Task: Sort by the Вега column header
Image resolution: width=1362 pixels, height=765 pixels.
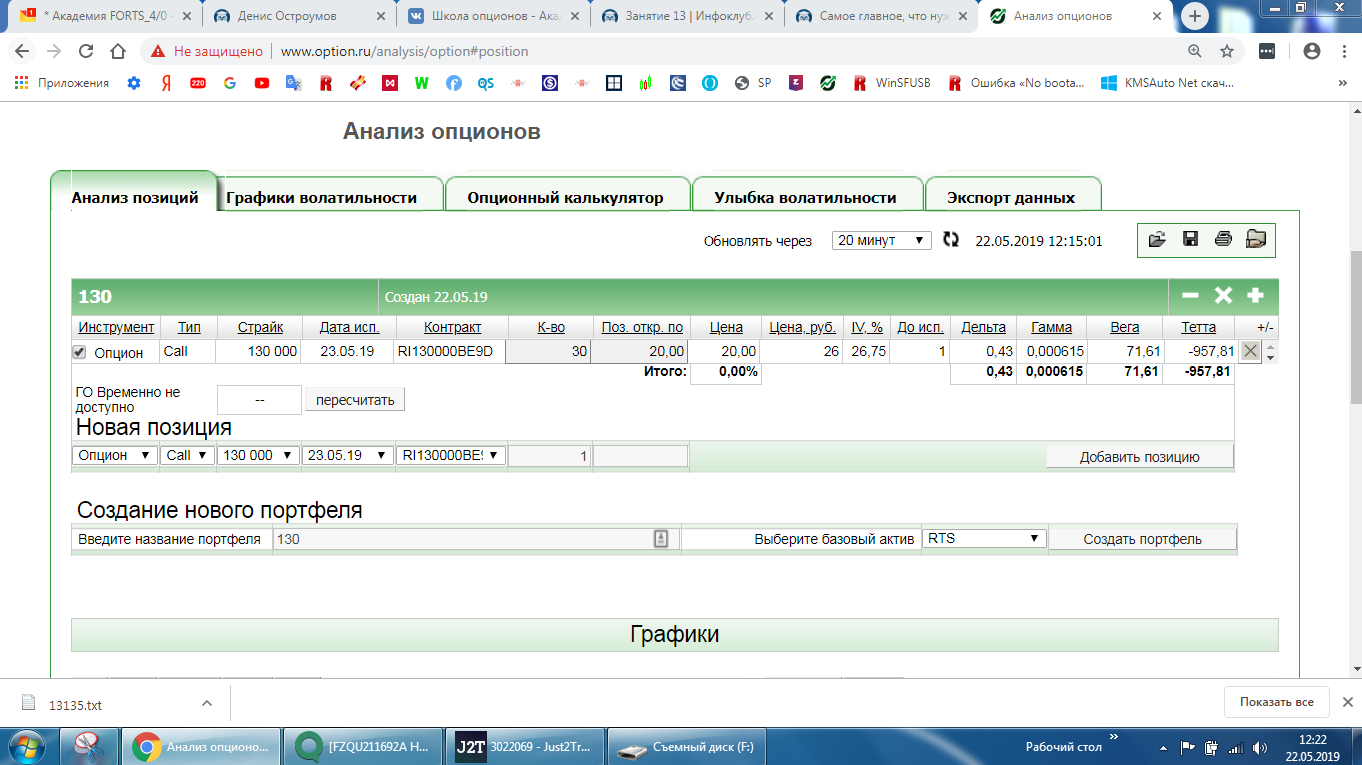Action: tap(1124, 327)
